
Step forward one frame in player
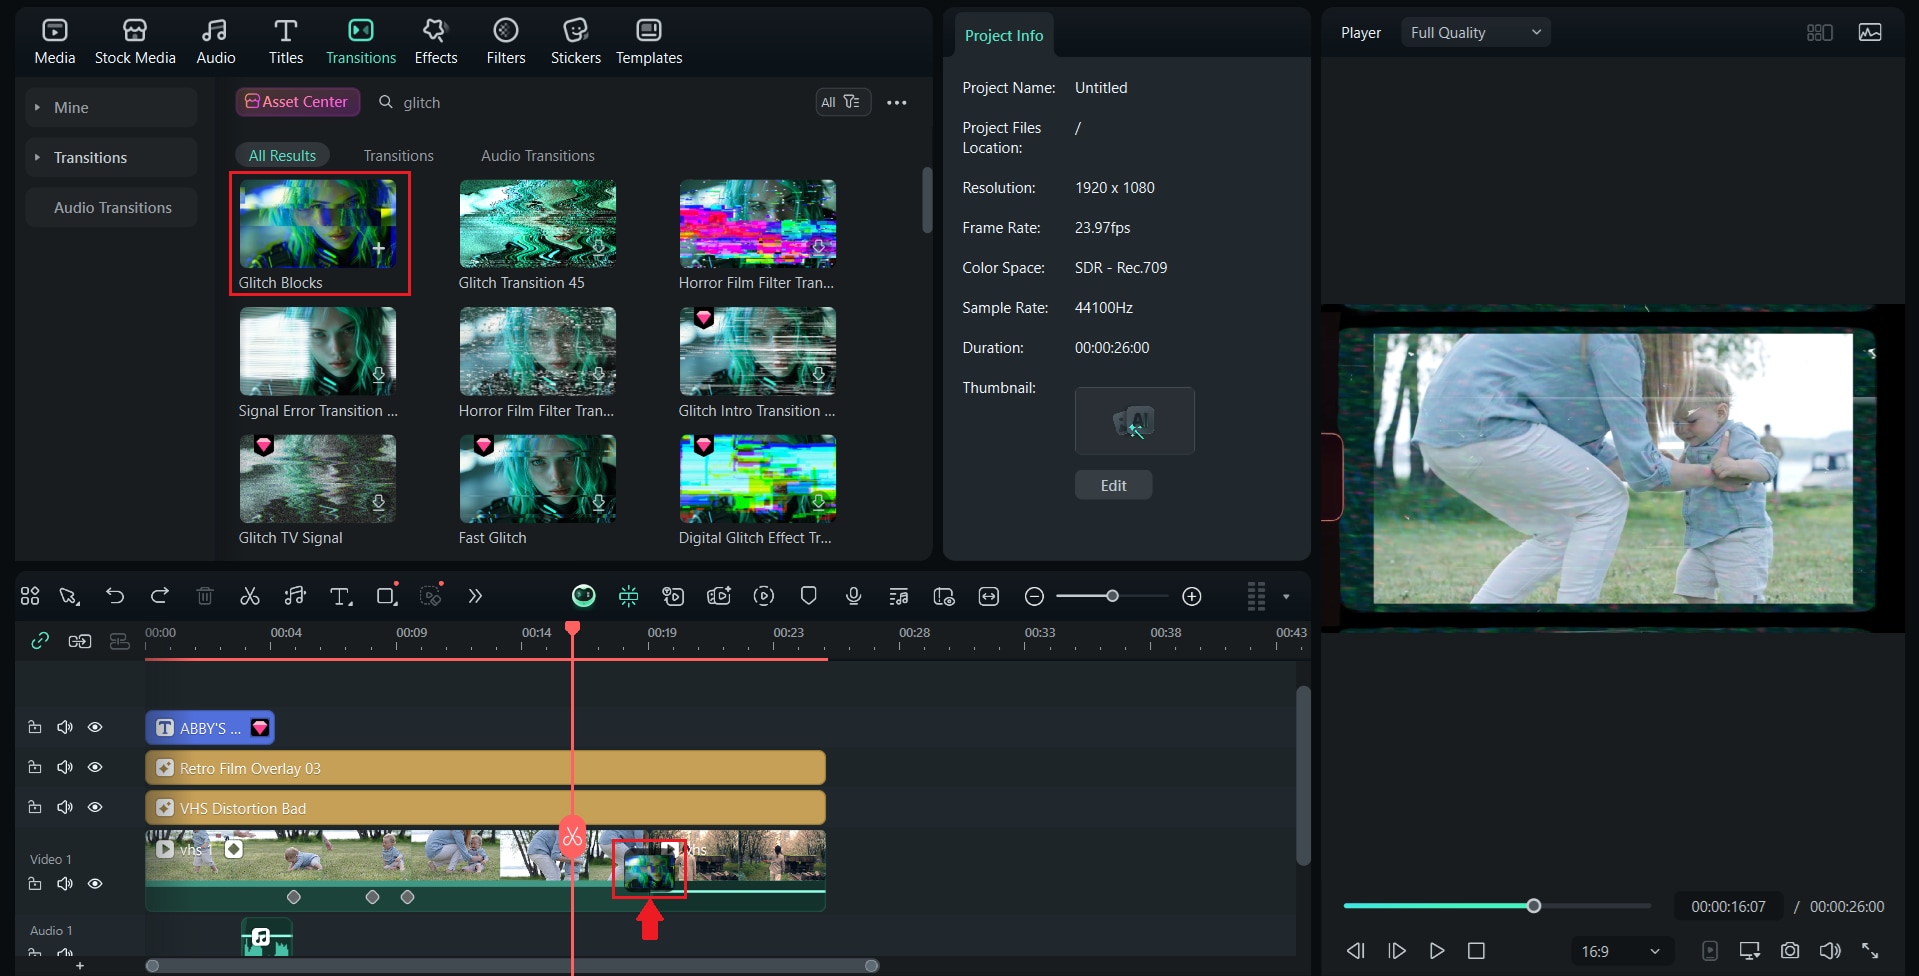click(x=1396, y=950)
